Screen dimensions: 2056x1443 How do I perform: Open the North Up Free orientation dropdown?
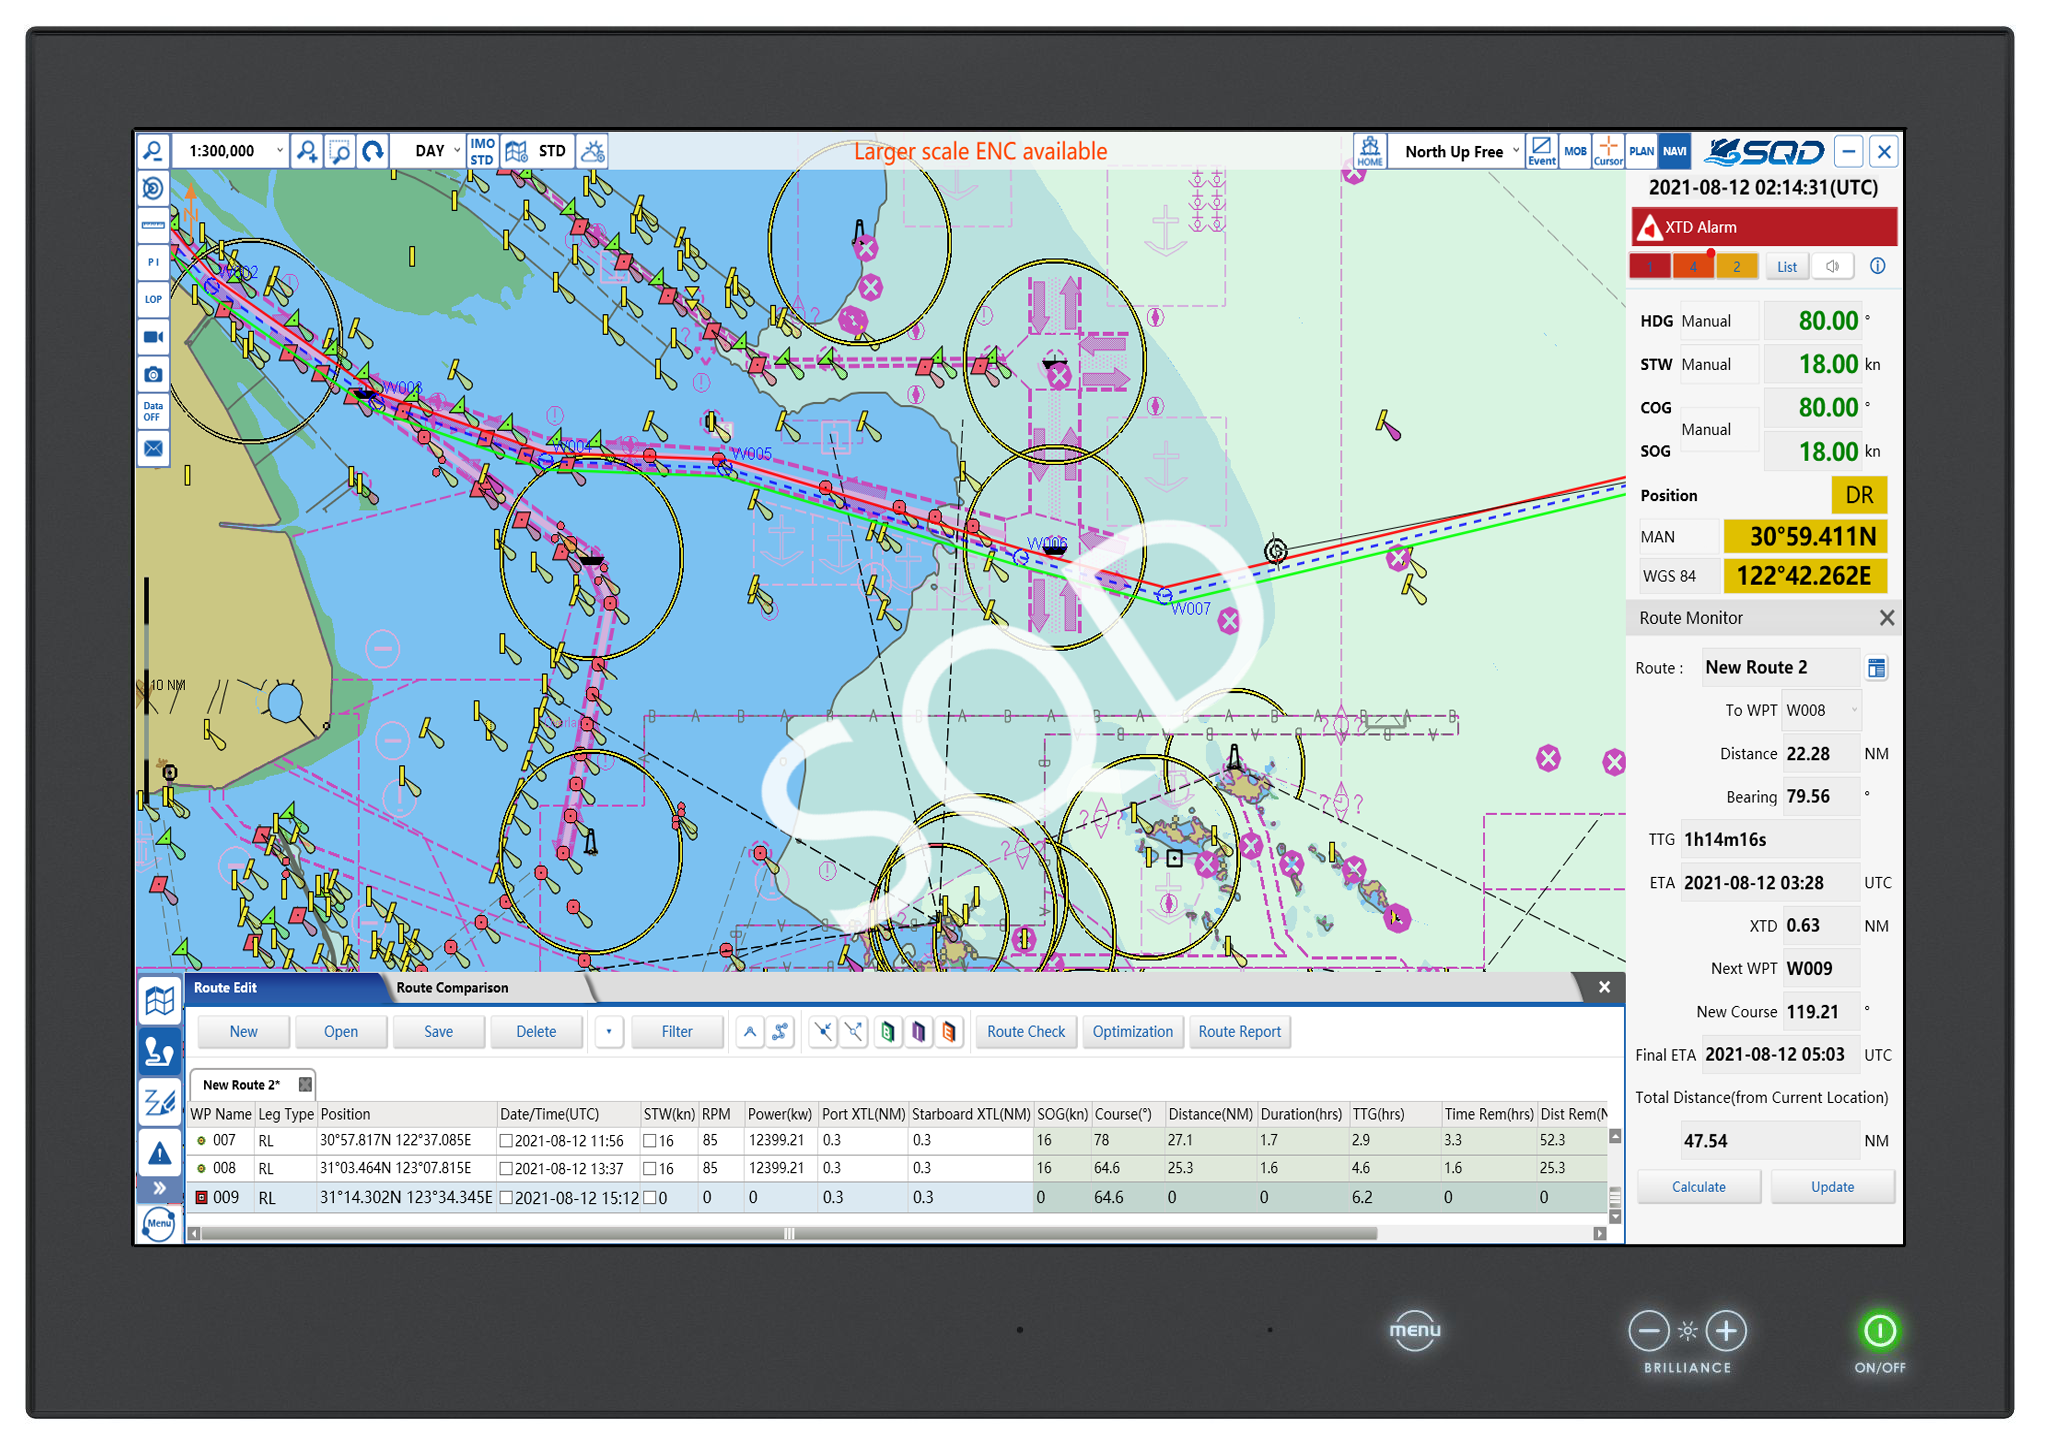tap(1458, 151)
